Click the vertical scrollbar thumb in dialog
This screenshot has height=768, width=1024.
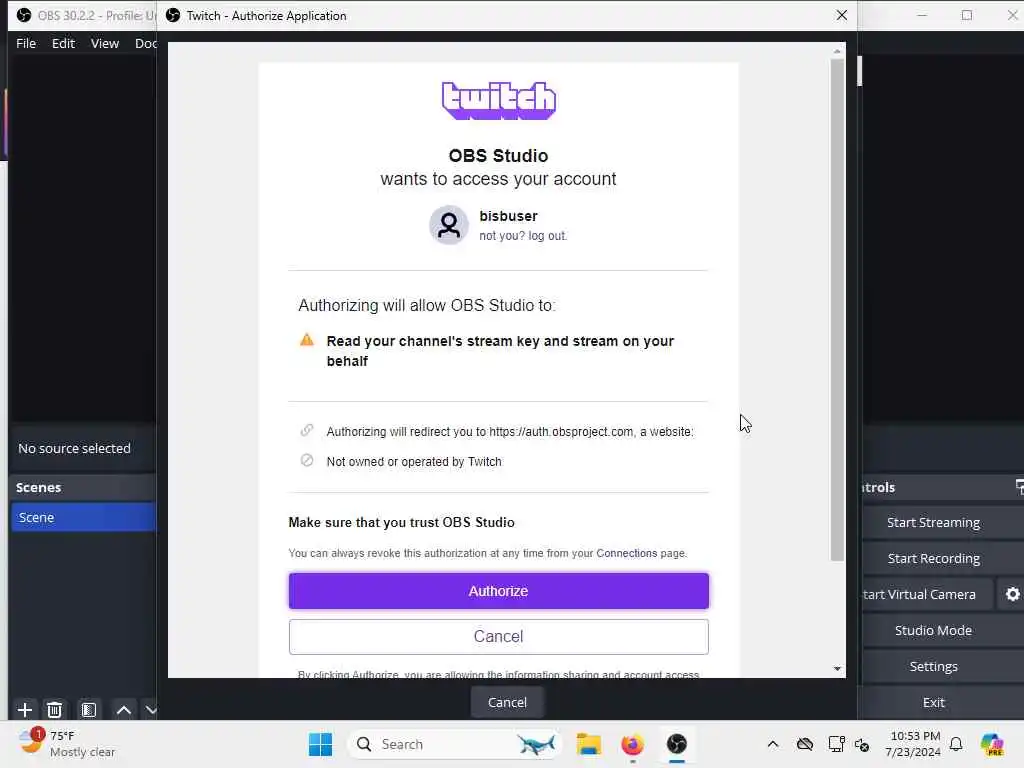[837, 310]
